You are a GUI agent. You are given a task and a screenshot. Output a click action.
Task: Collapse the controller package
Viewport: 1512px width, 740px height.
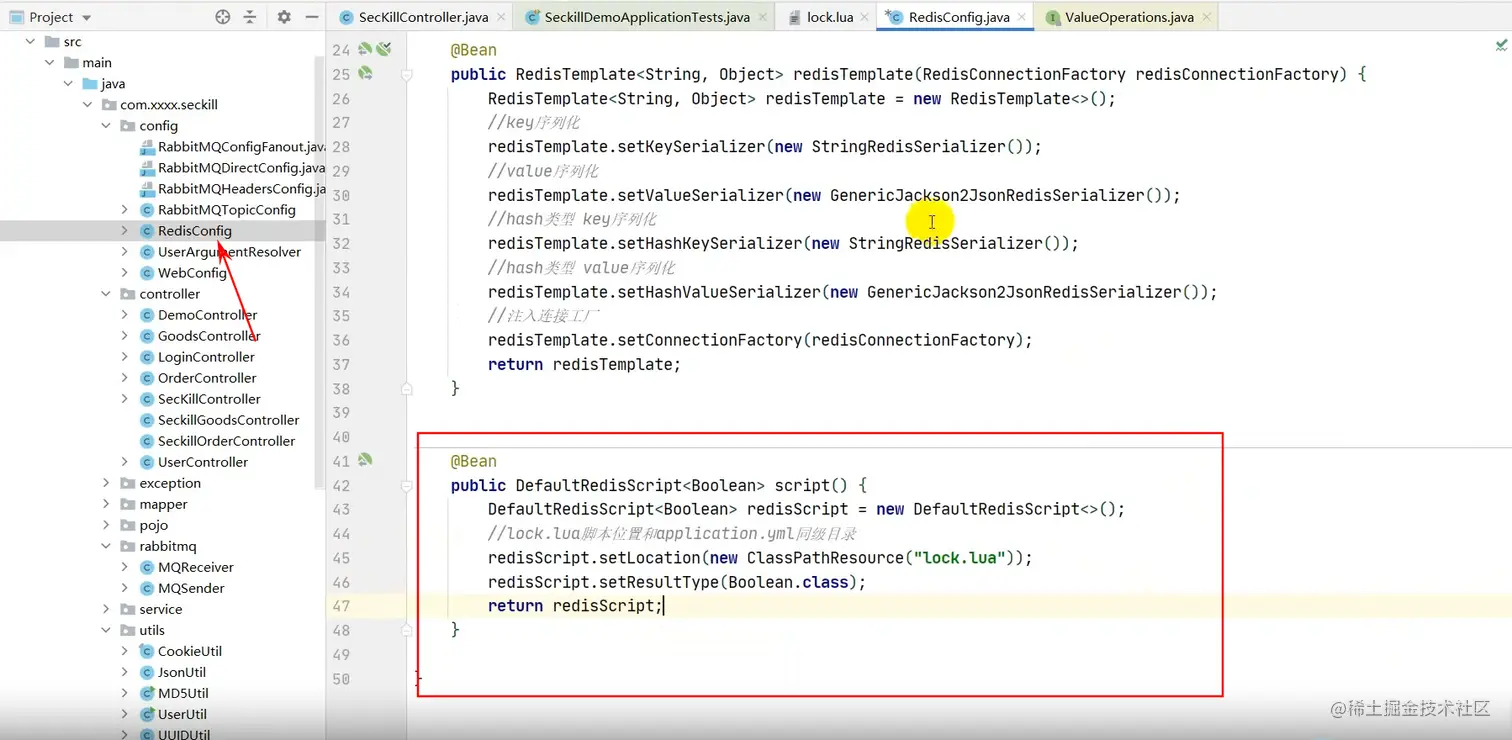tap(106, 294)
